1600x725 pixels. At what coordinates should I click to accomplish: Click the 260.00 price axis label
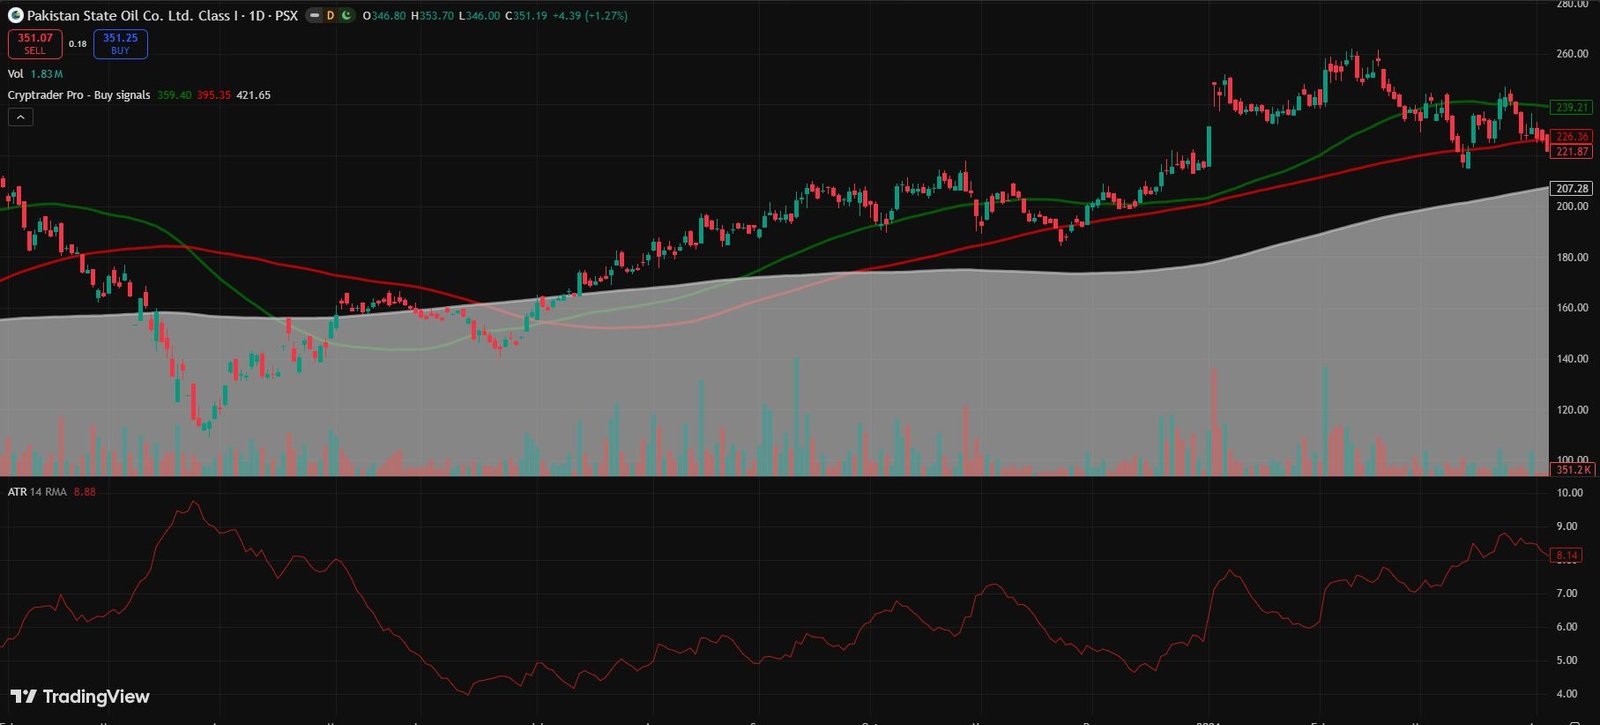tap(1572, 54)
